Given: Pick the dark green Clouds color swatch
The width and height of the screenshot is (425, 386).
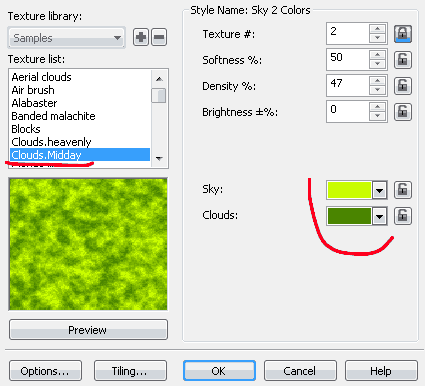Looking at the screenshot, I should click(349, 216).
